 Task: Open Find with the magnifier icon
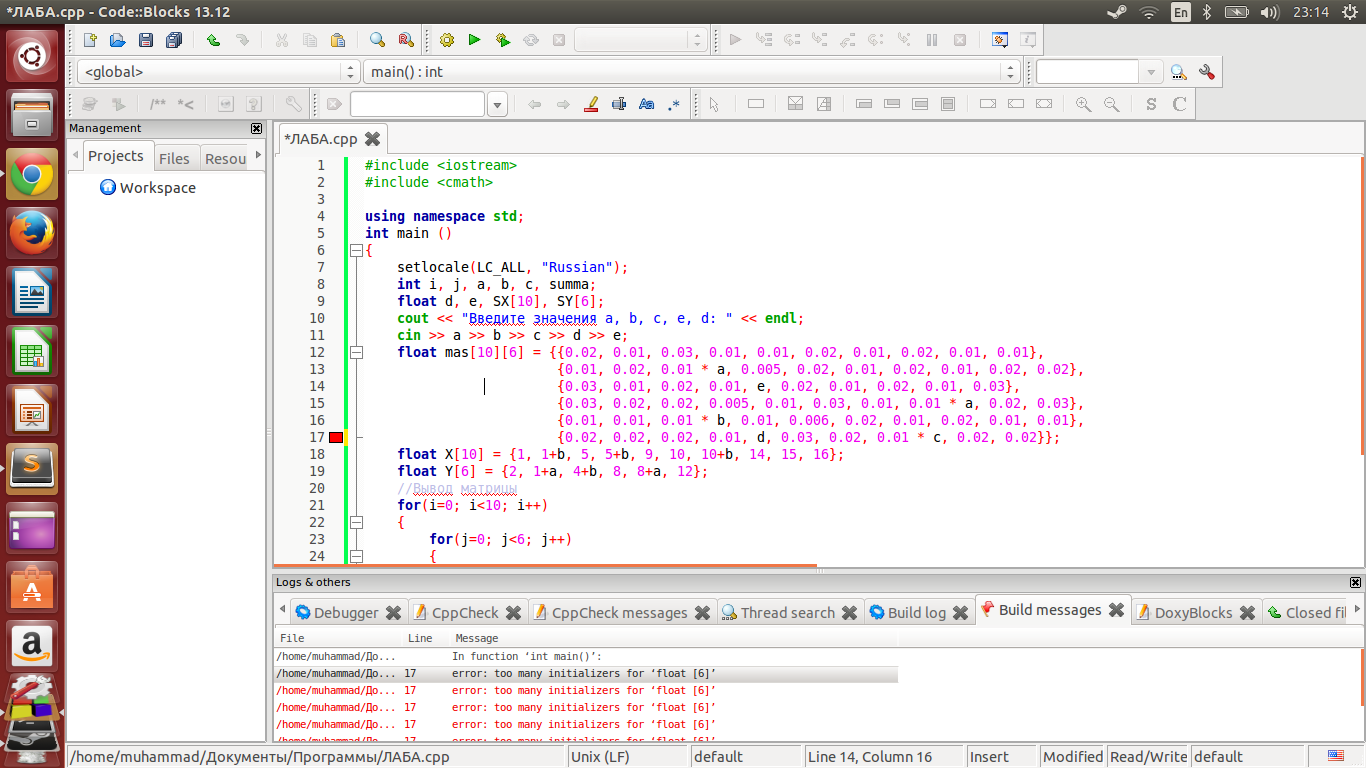(377, 40)
